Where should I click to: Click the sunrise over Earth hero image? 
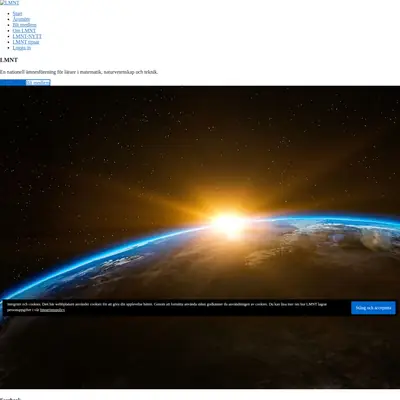pos(200,237)
